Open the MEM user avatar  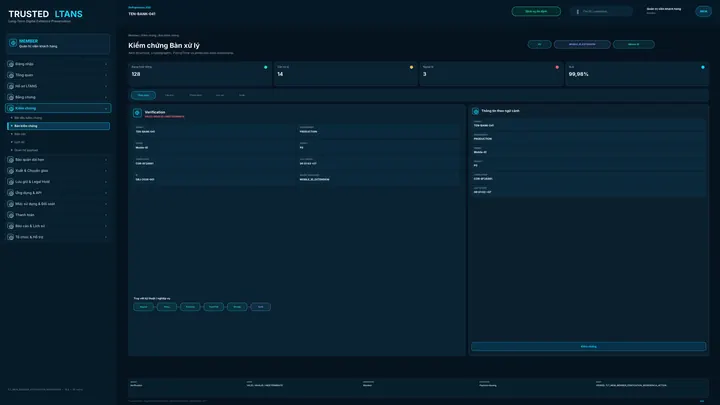[703, 11]
